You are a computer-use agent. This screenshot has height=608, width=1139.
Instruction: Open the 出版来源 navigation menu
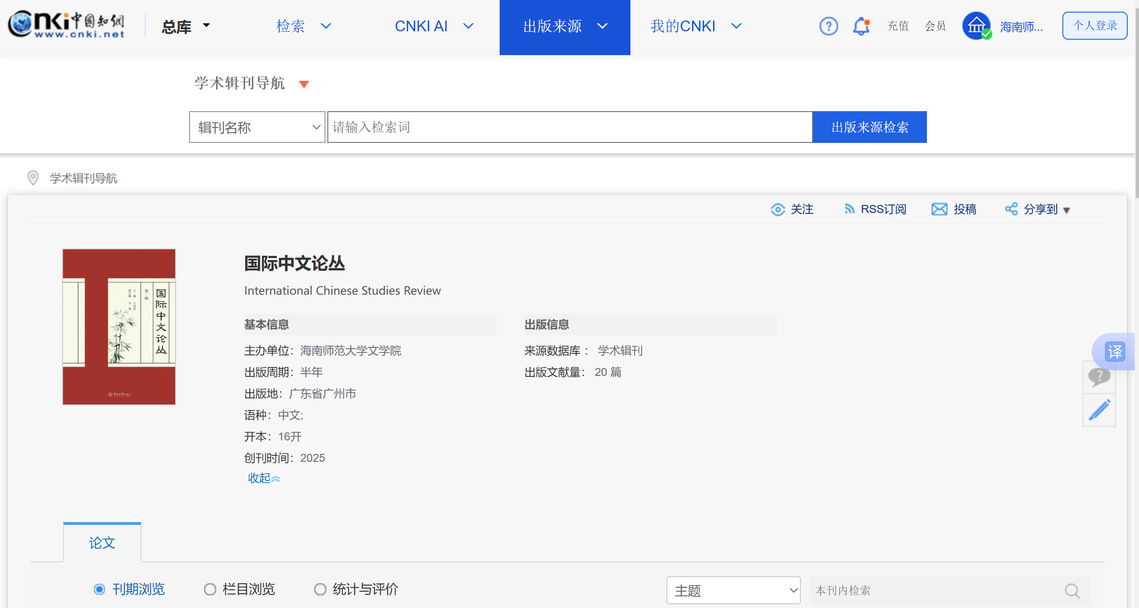click(x=564, y=27)
